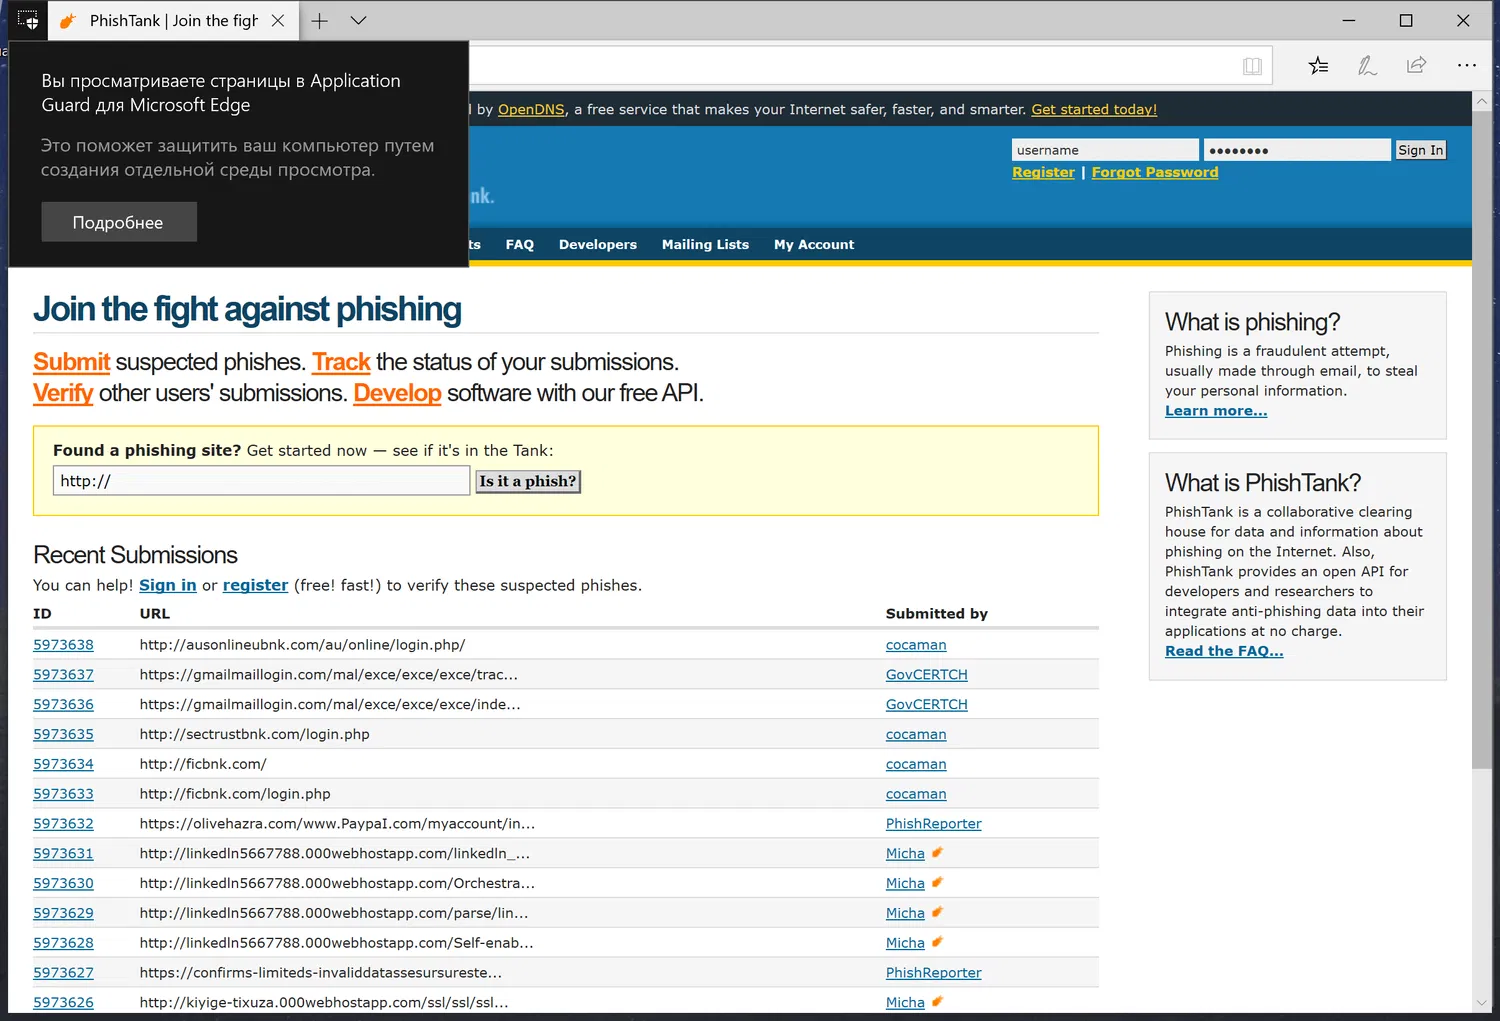1500x1021 pixels.
Task: Click the "Get started today!" link
Action: 1094,109
